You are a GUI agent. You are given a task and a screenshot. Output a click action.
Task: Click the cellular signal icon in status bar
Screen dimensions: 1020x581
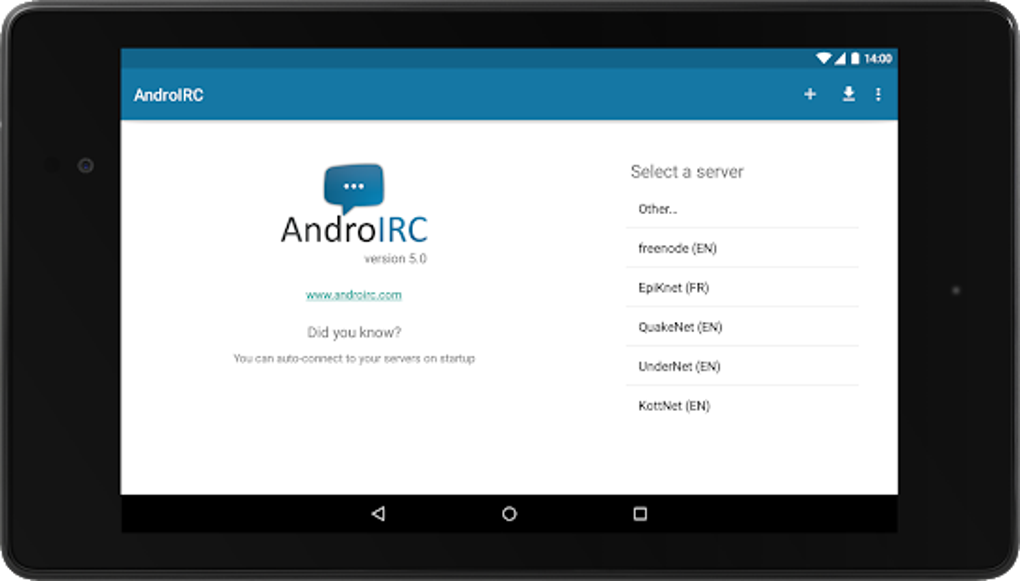coord(840,58)
